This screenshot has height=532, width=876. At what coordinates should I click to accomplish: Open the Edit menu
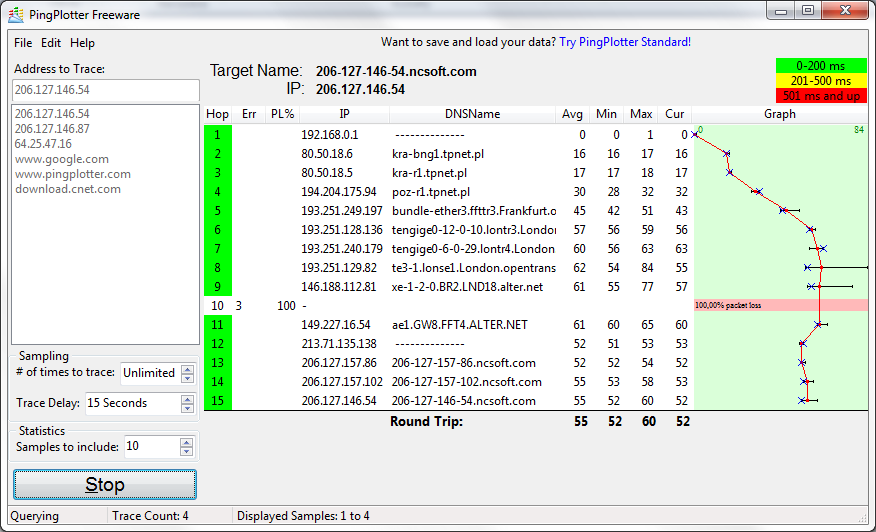[x=51, y=43]
